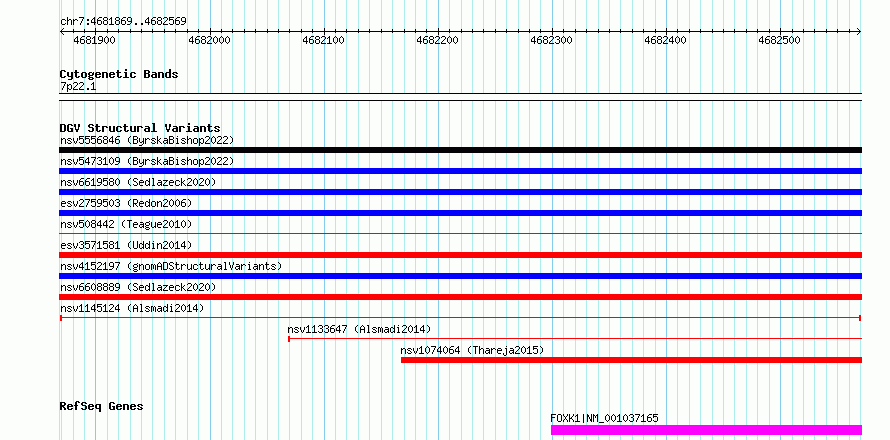The width and height of the screenshot is (890, 440).
Task: Click the blue bar of nsv5473109
Action: tap(461, 171)
